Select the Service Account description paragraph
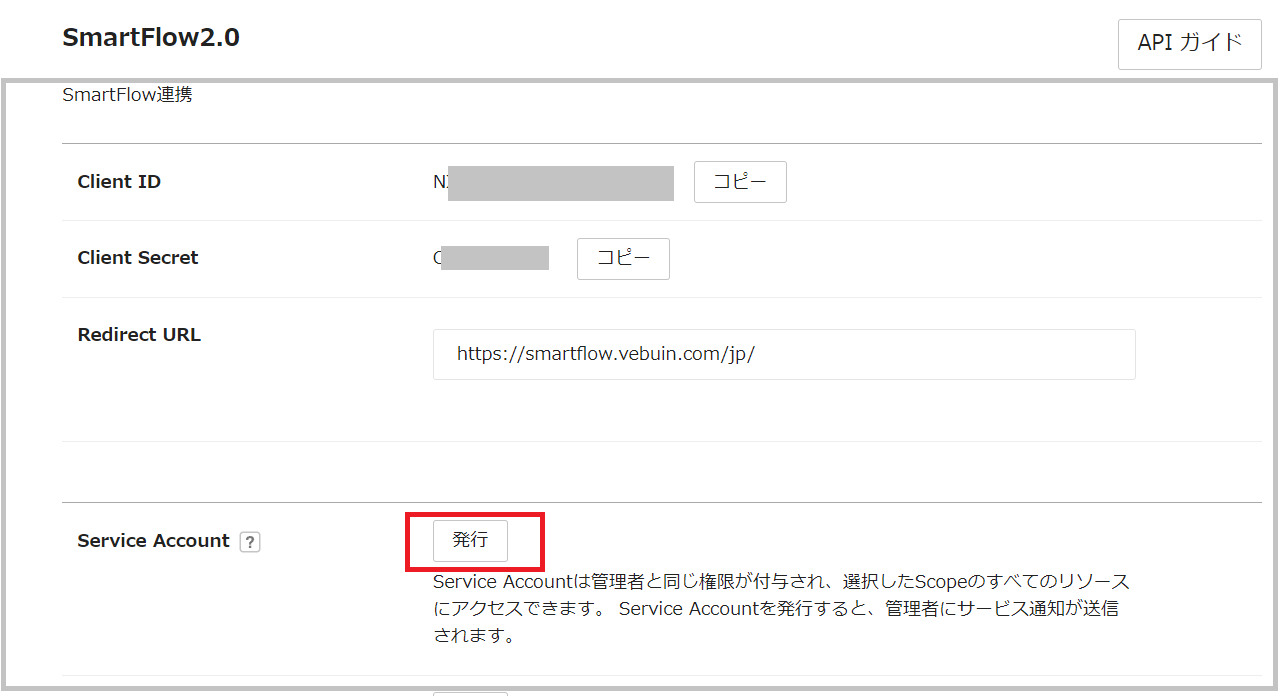Viewport: 1278px width, 696px height. (x=781, y=608)
